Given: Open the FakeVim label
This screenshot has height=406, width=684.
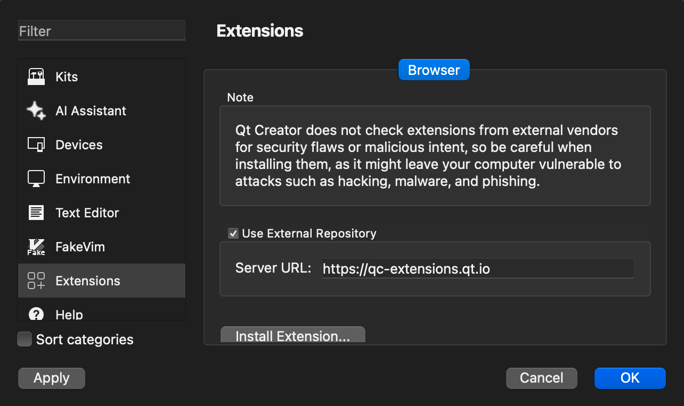Looking at the screenshot, I should point(80,247).
